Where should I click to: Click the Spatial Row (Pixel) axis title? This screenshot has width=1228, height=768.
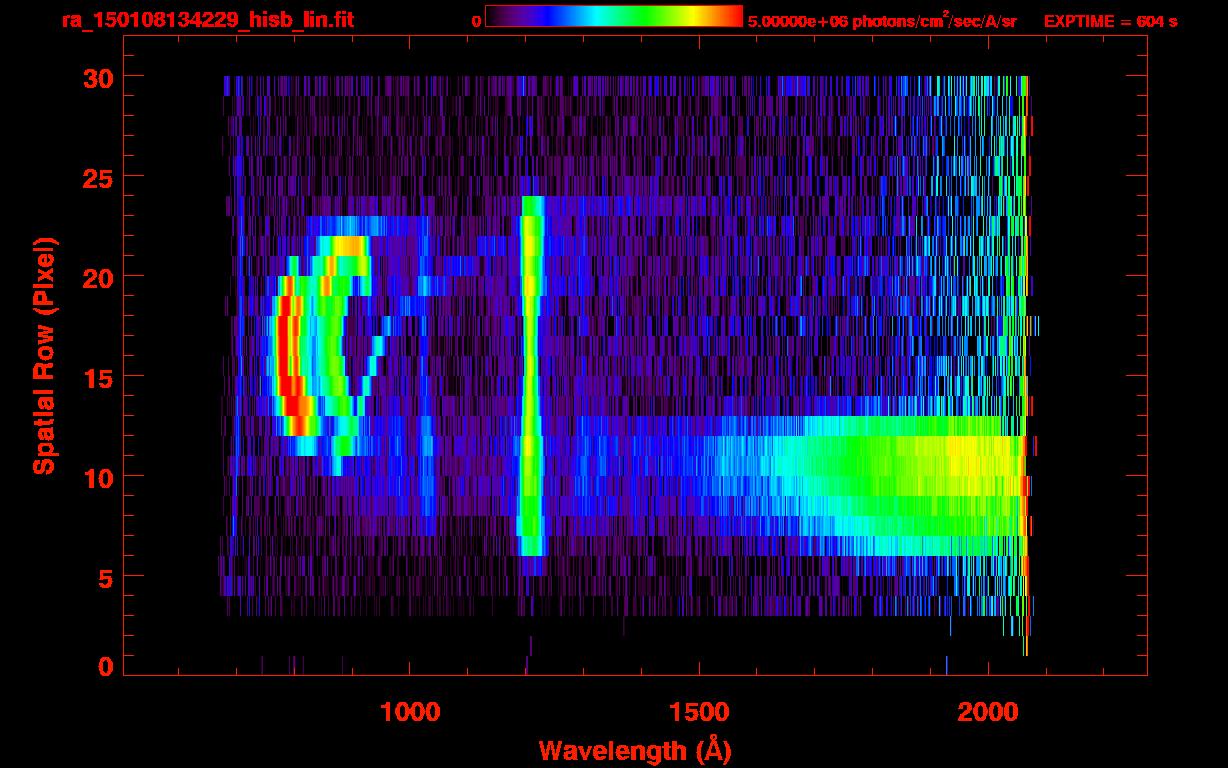pos(45,356)
